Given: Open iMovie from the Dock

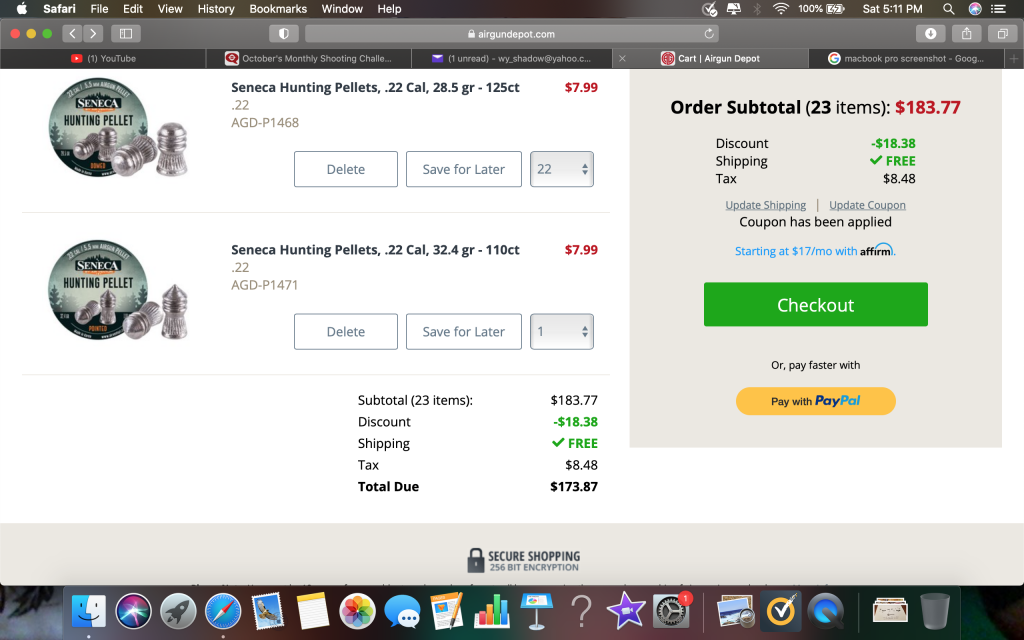Looking at the screenshot, I should (x=626, y=611).
